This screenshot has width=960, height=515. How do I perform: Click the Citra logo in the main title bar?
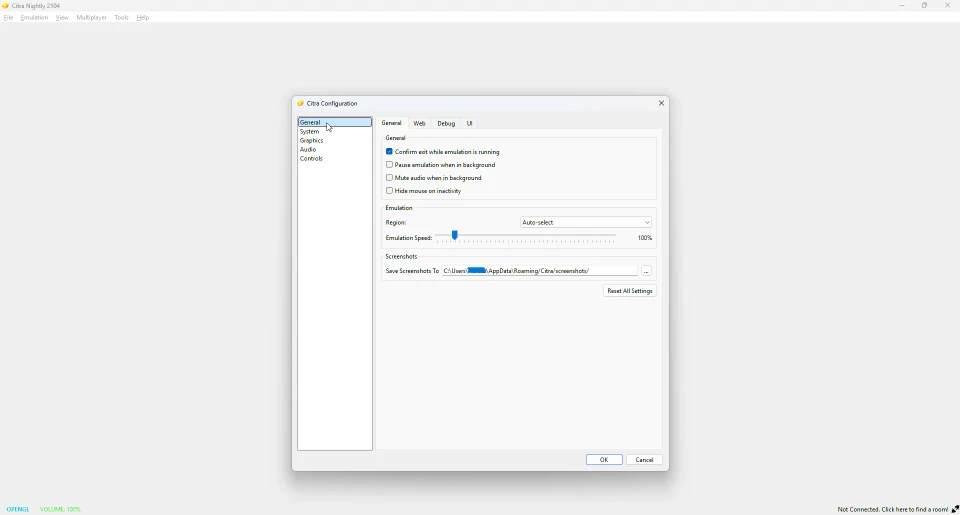tap(6, 6)
